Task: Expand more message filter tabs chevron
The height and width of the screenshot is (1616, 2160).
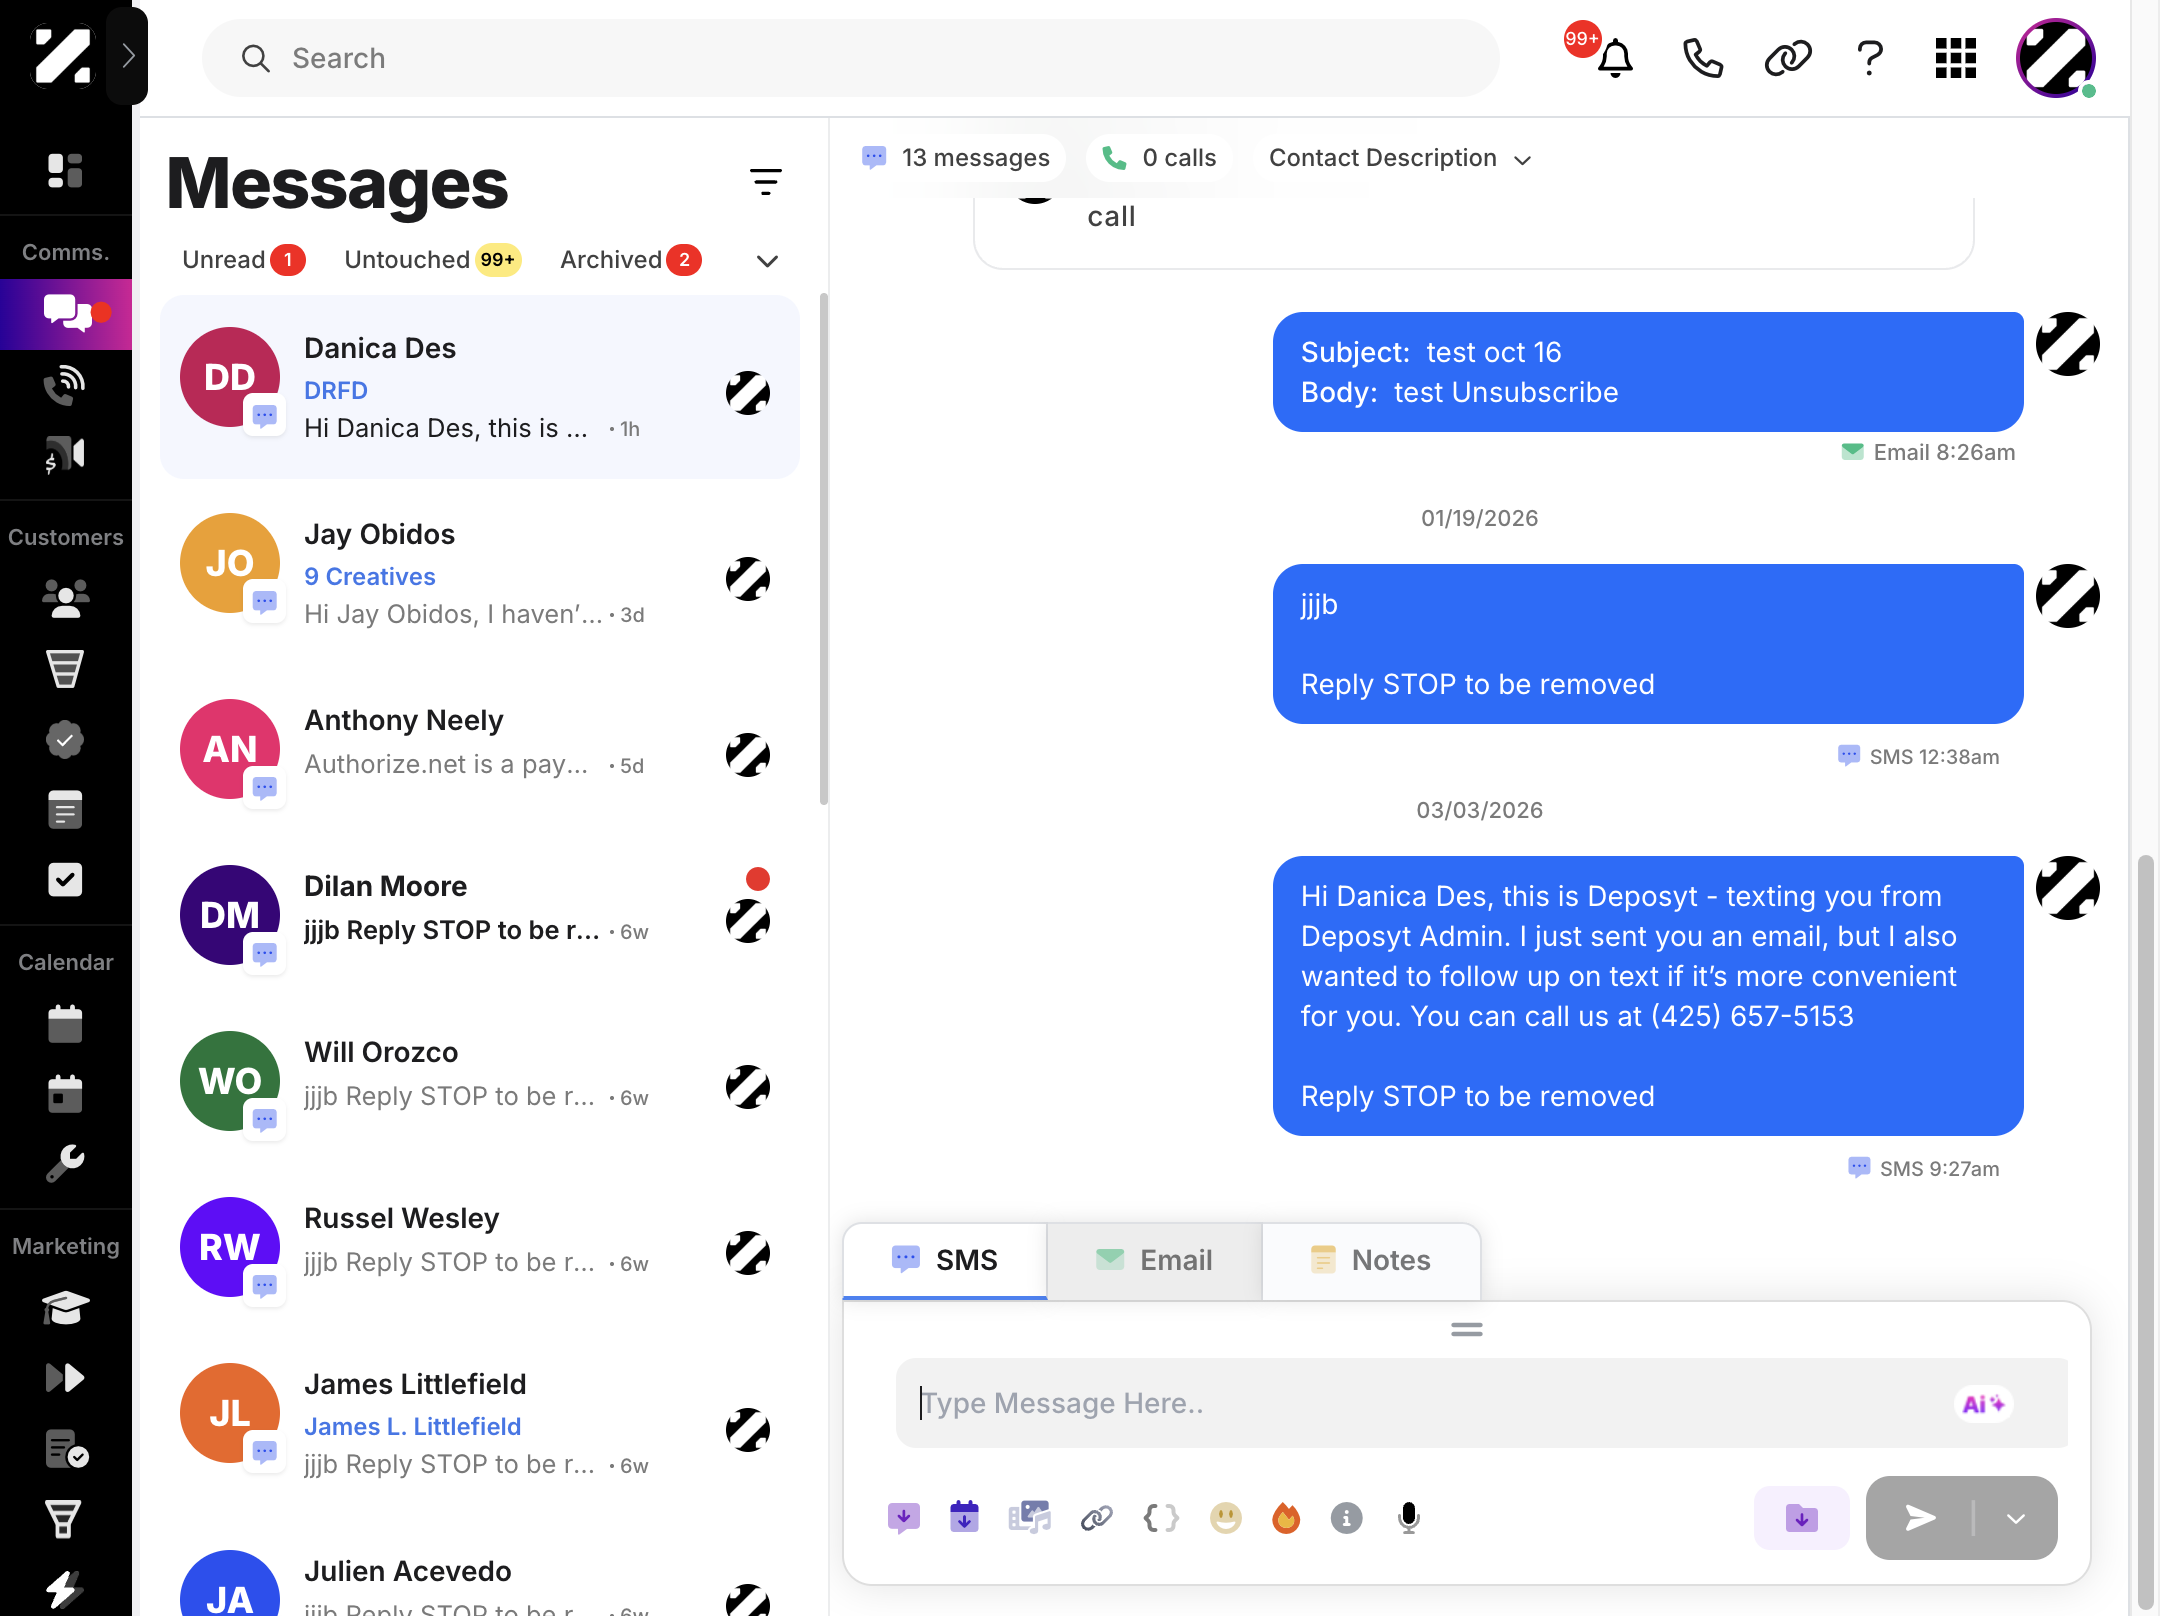Action: [x=767, y=261]
